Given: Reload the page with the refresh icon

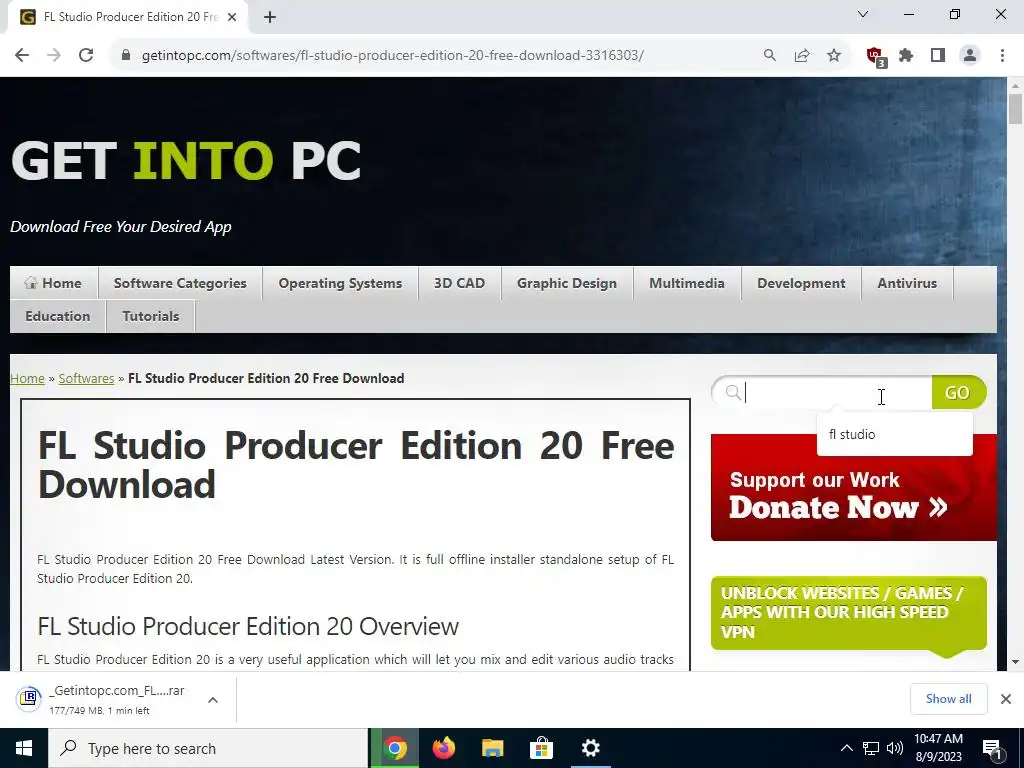Looking at the screenshot, I should coord(86,56).
